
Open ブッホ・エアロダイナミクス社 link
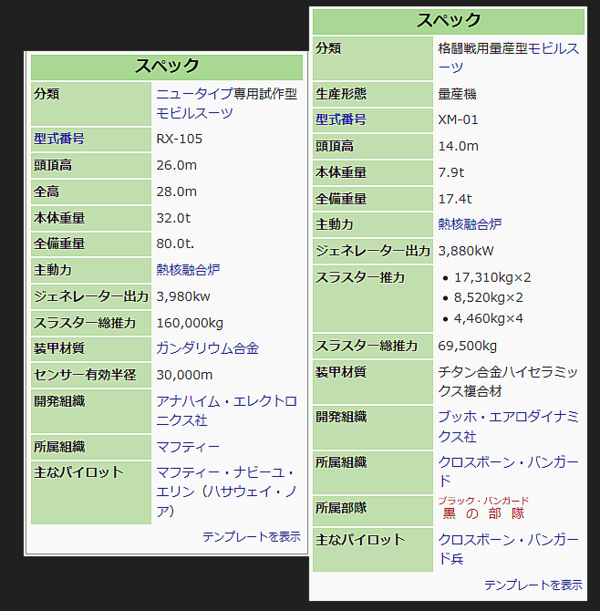508,426
